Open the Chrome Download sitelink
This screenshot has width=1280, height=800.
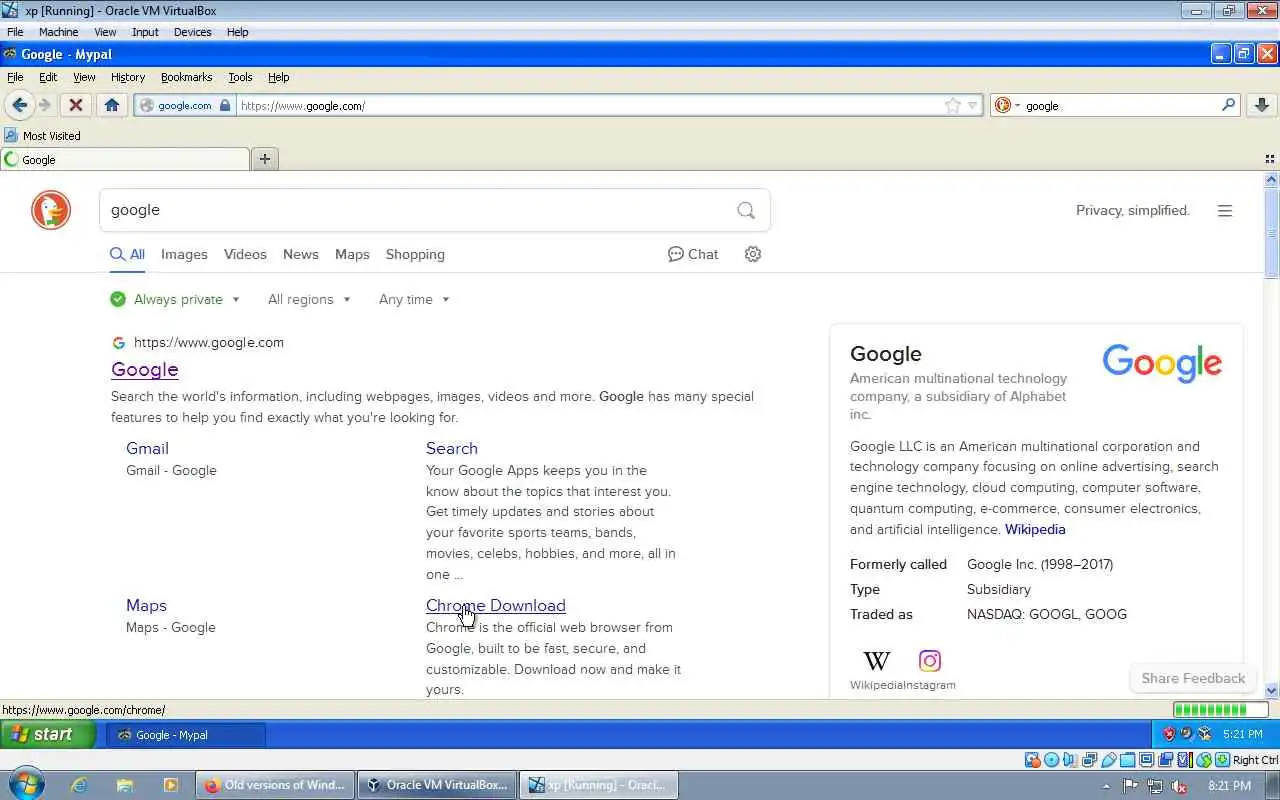(x=496, y=605)
